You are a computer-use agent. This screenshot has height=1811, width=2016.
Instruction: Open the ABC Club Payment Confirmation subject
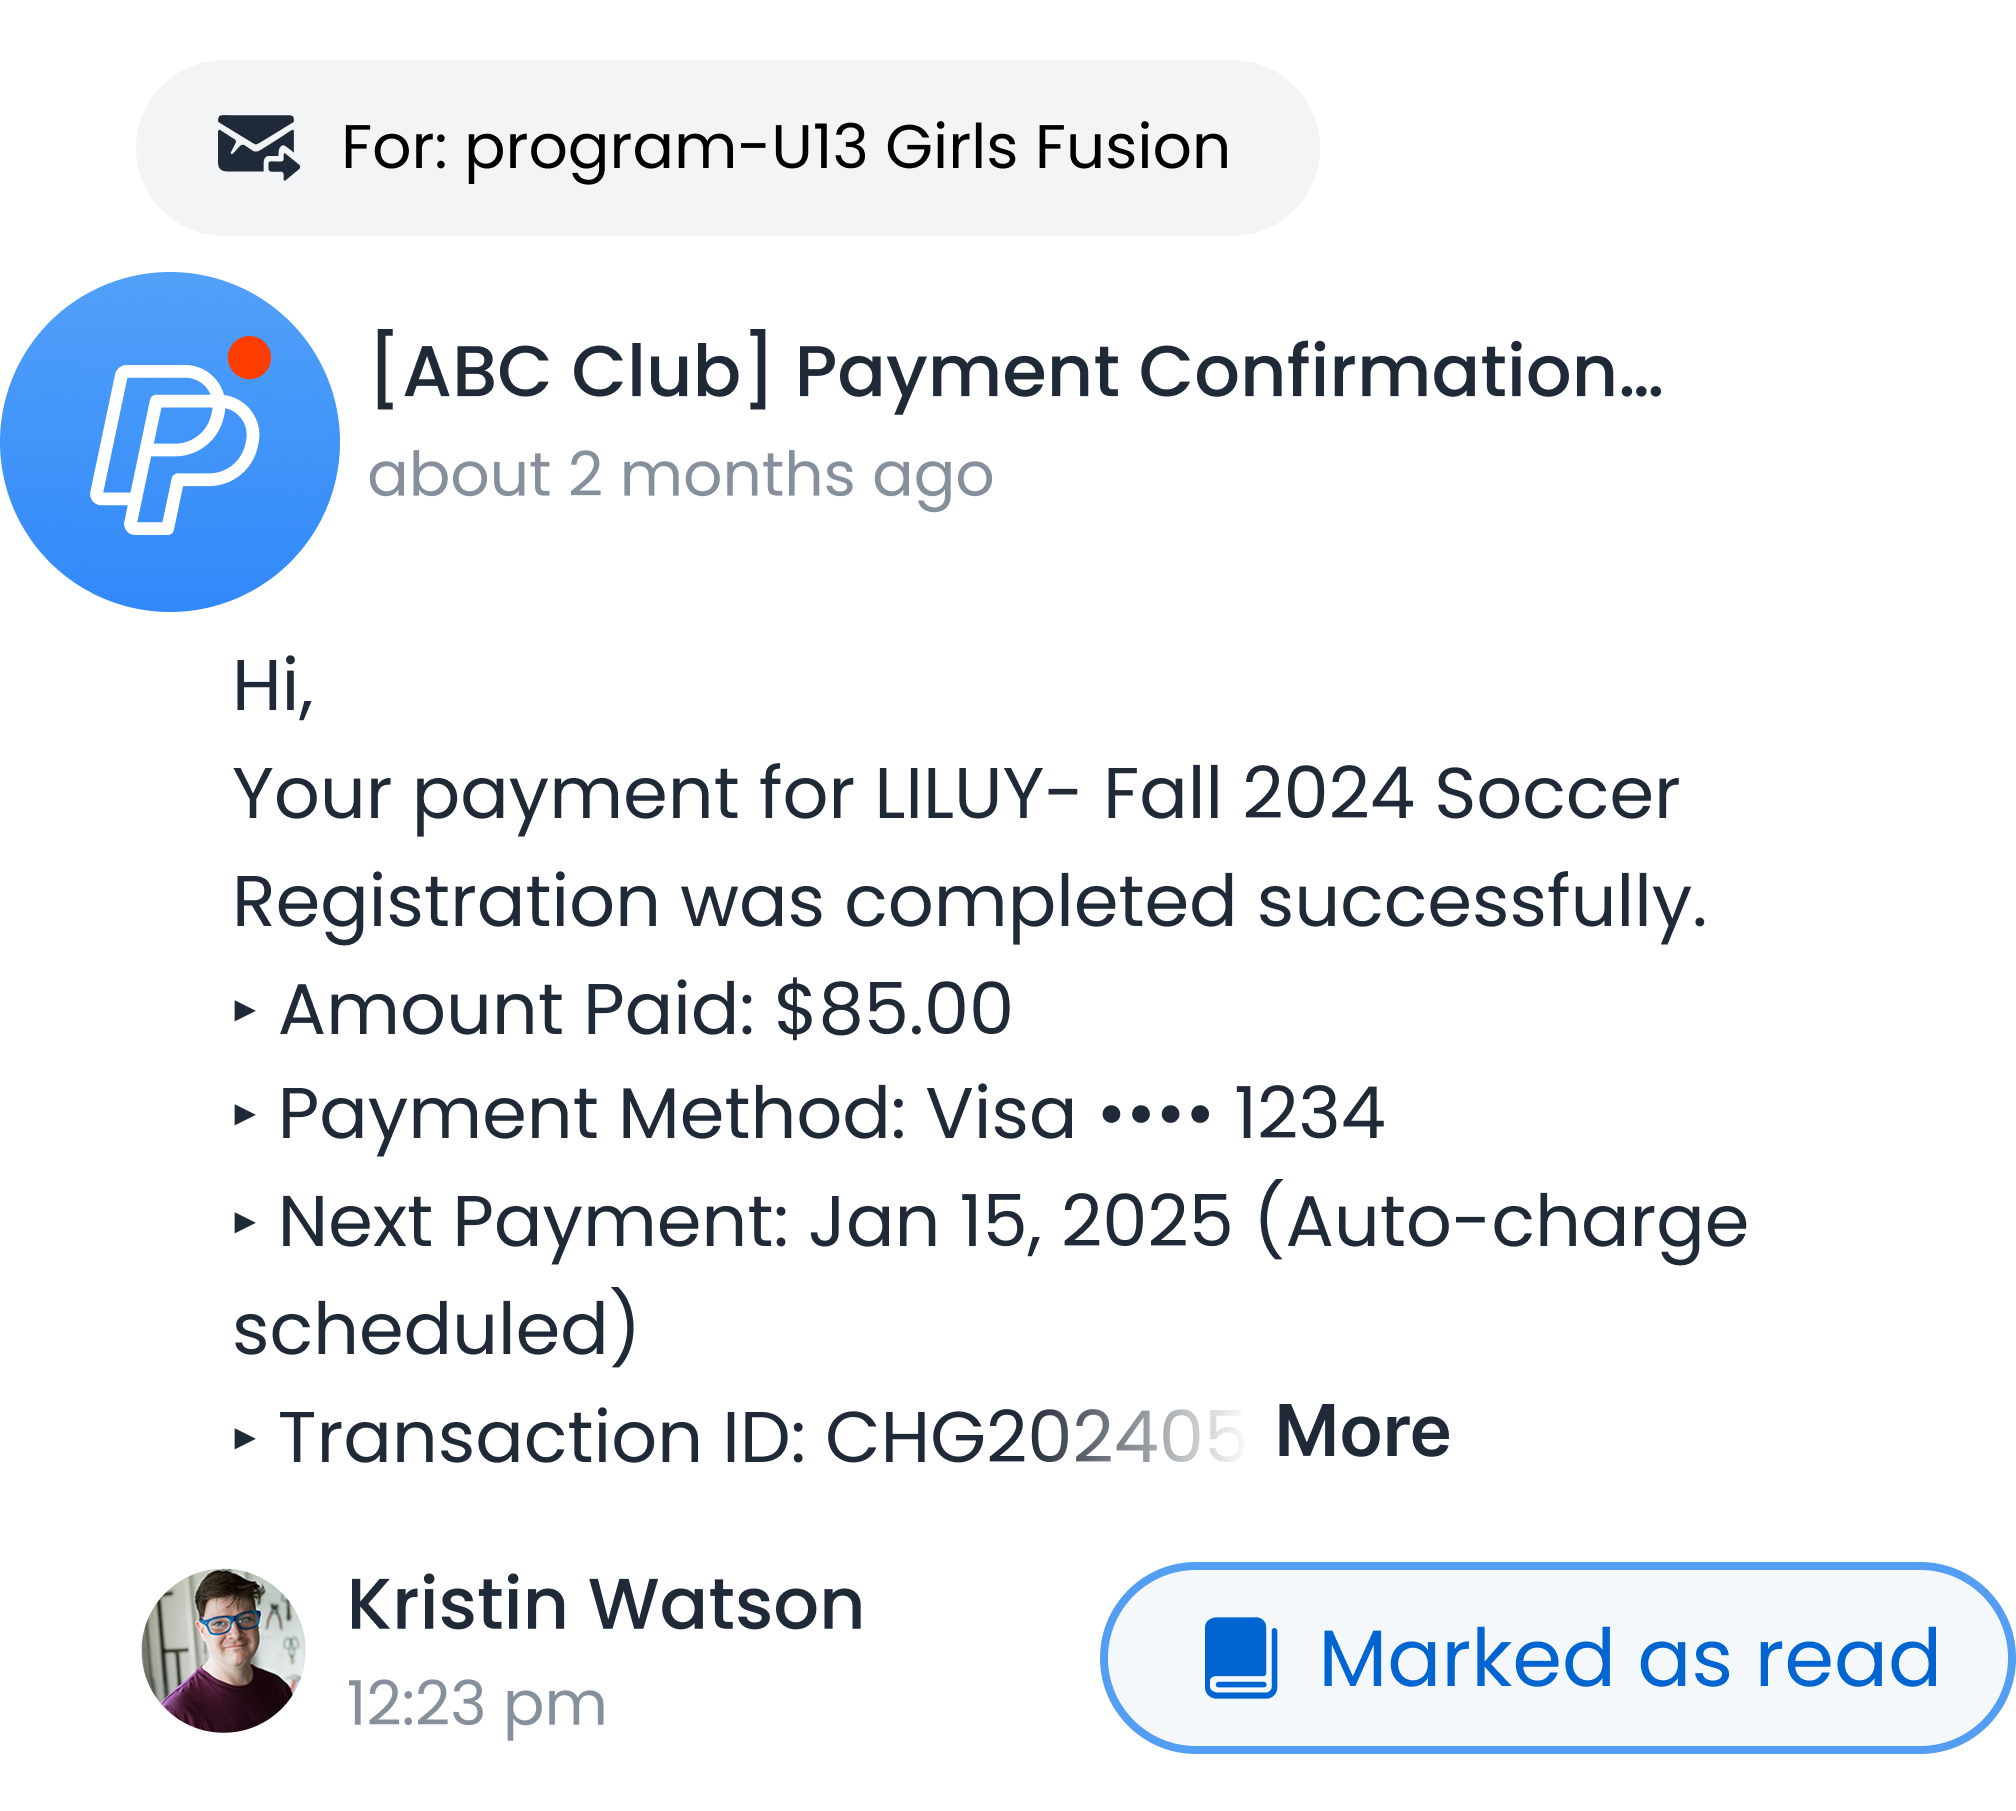1018,372
